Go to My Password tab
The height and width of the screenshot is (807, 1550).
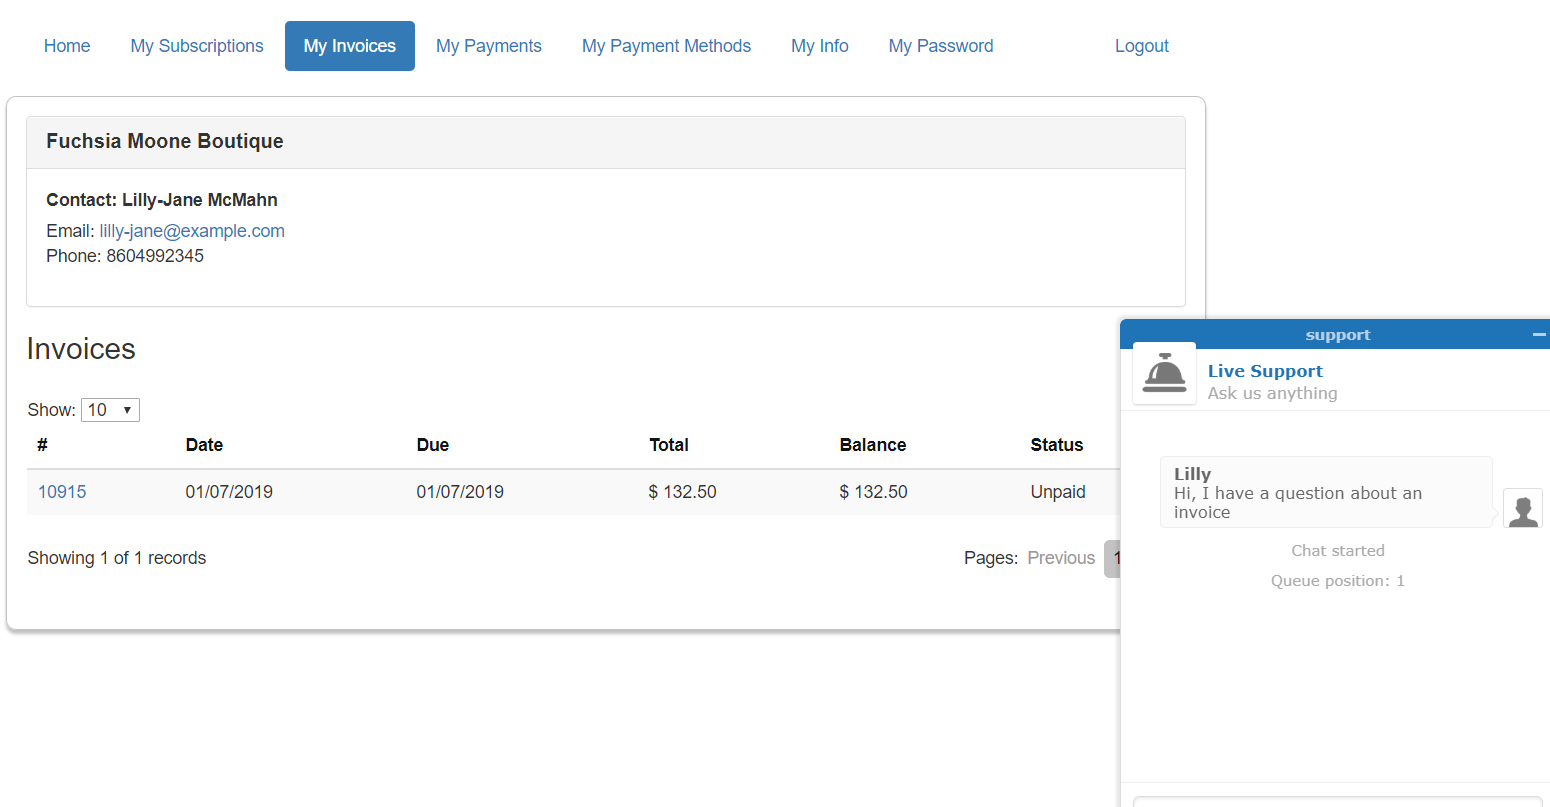[x=941, y=46]
